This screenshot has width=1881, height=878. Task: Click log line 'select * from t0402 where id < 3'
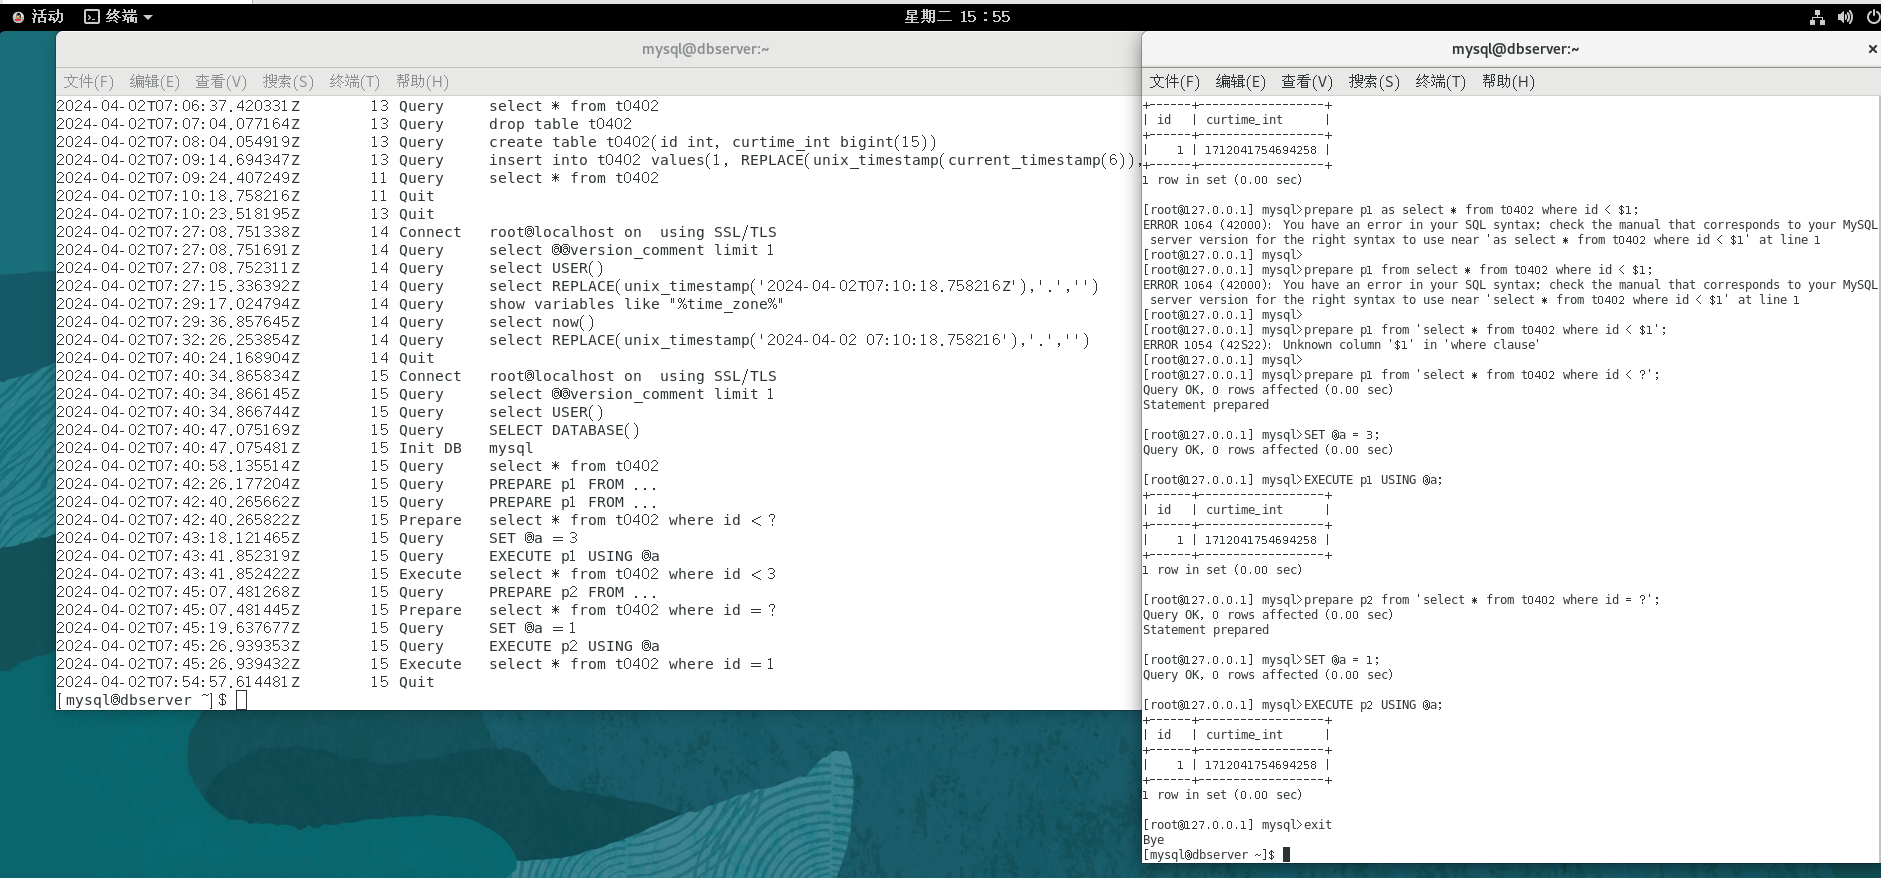click(632, 574)
